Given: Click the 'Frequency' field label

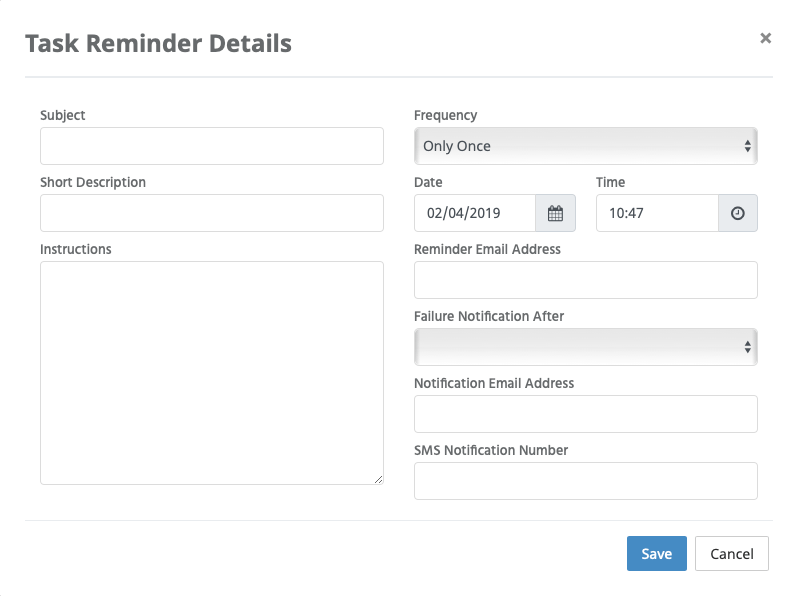Looking at the screenshot, I should point(446,116).
